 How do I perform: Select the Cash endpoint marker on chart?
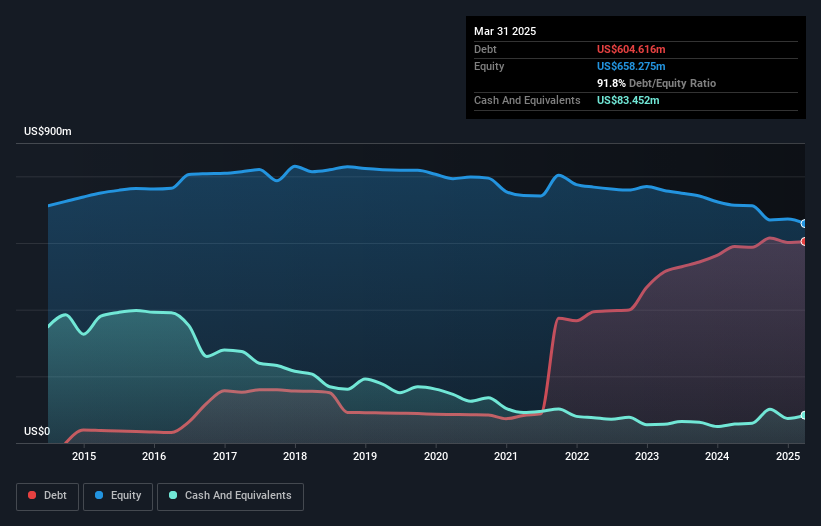coord(804,415)
